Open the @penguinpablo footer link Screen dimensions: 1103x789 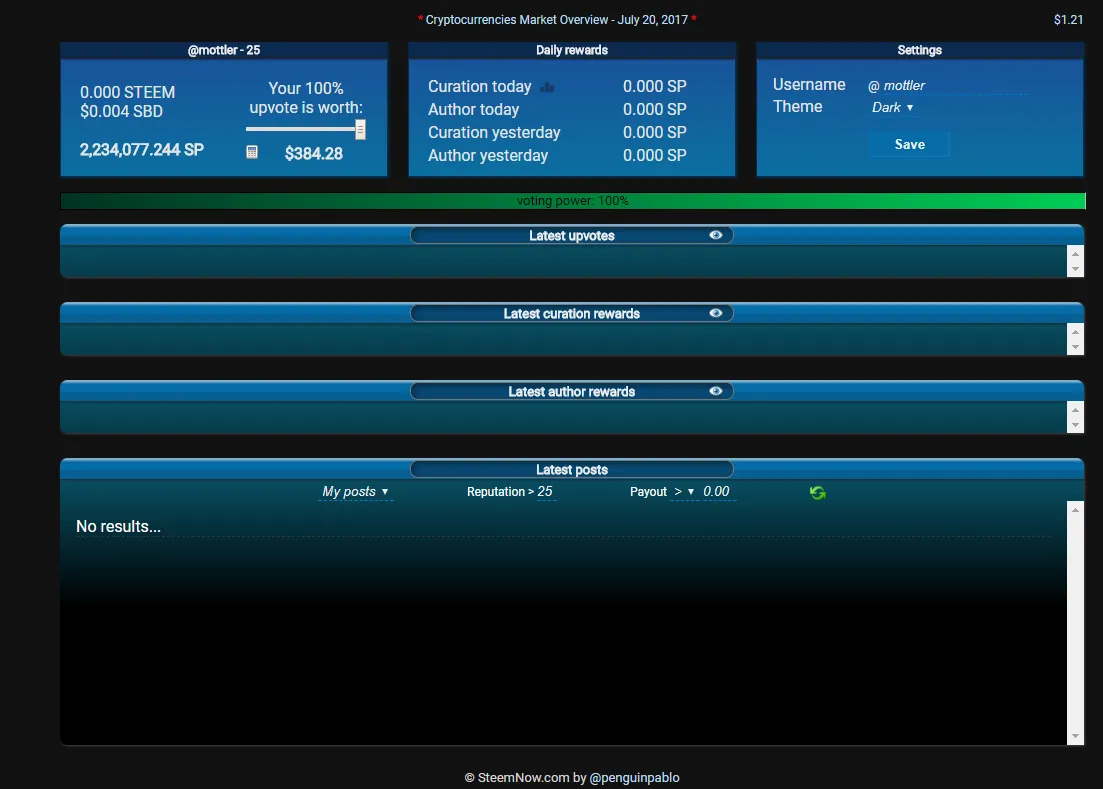(x=635, y=778)
